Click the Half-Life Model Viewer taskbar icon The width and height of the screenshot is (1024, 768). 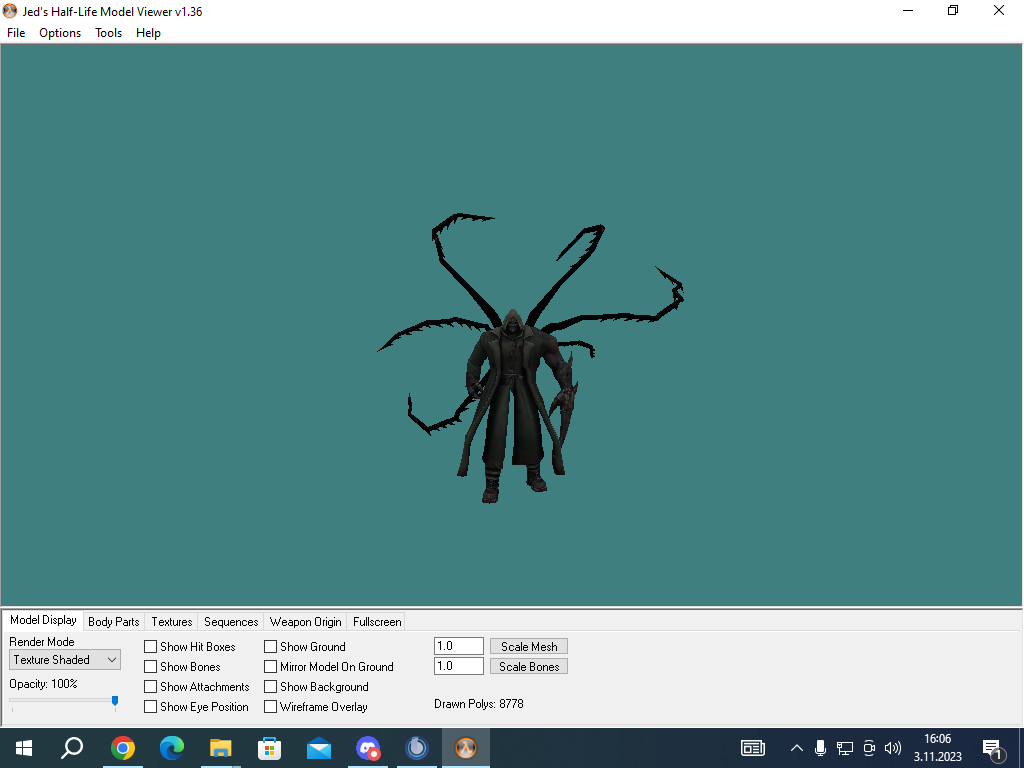click(466, 748)
